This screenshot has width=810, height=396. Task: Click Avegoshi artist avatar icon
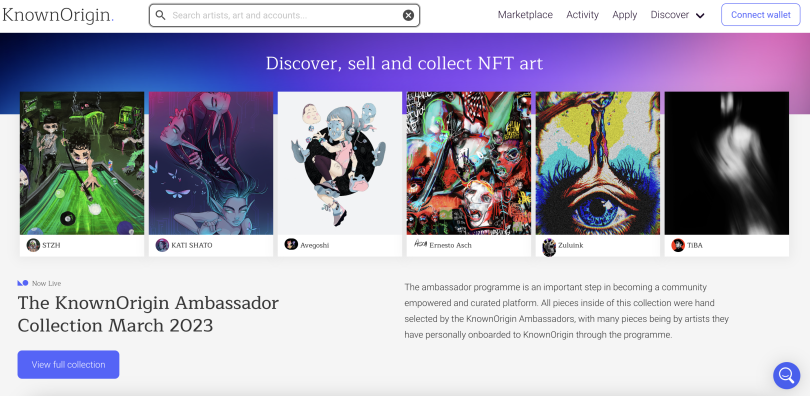click(291, 244)
